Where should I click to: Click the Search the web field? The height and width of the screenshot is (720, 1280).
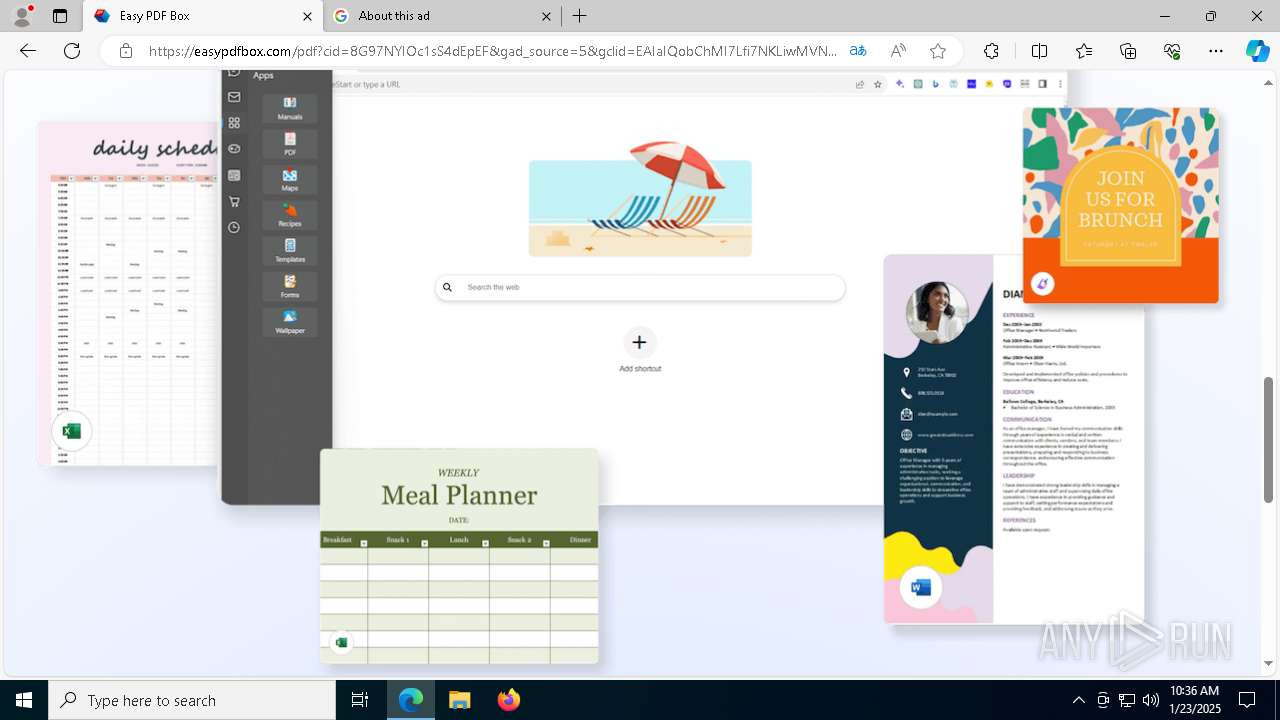640,287
